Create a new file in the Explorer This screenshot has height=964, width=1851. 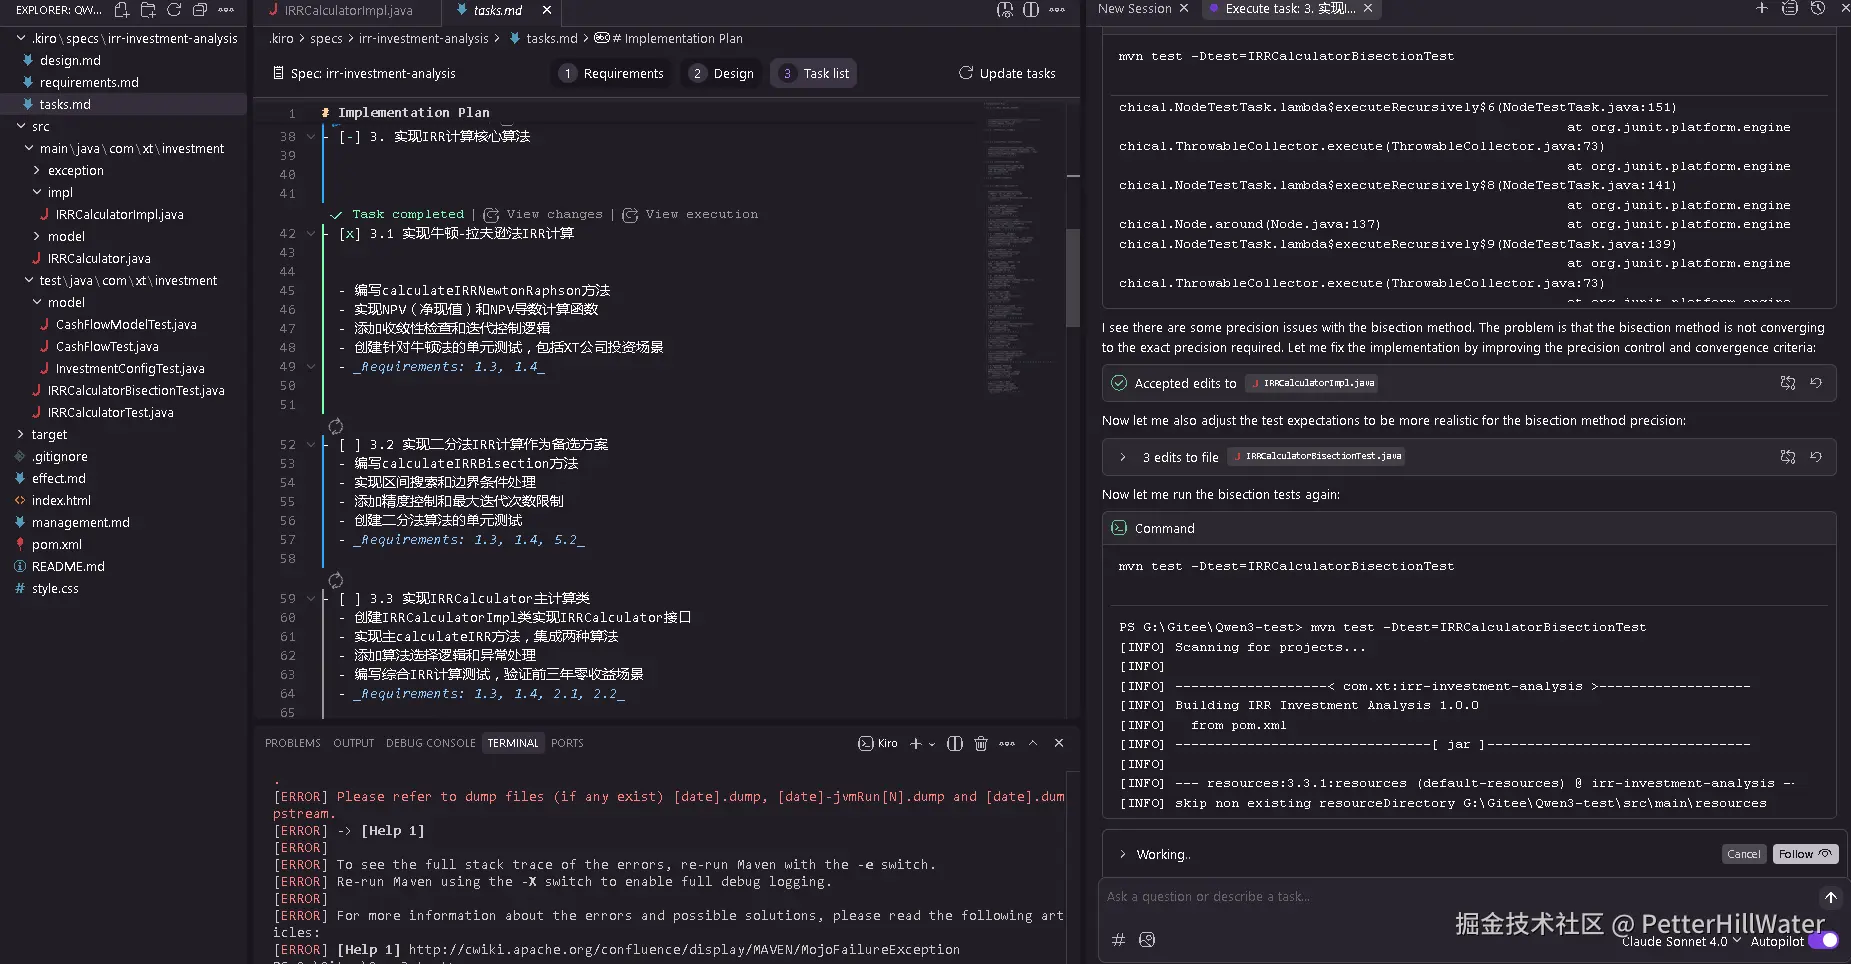122,10
